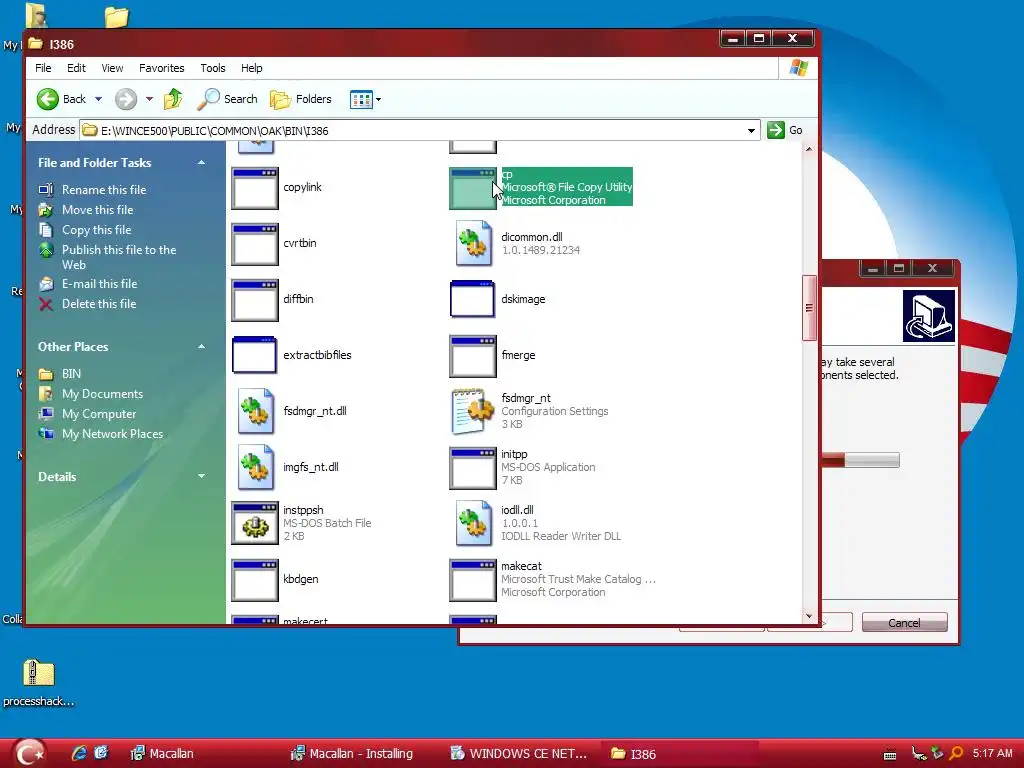Open the Search pane

pyautogui.click(x=227, y=99)
